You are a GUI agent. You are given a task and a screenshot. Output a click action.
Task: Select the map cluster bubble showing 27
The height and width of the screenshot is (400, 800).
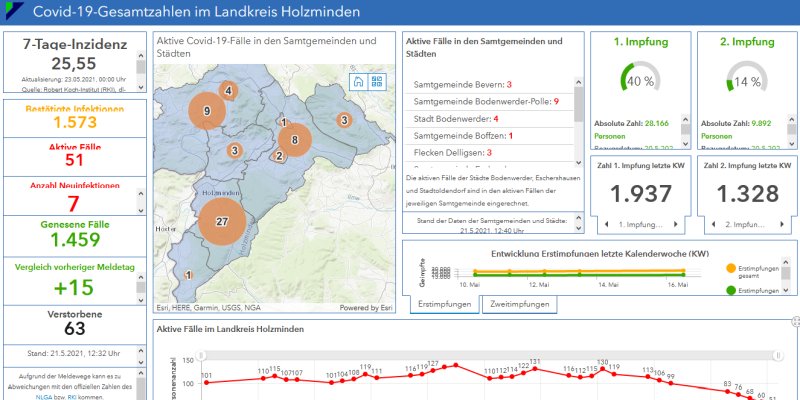[222, 222]
